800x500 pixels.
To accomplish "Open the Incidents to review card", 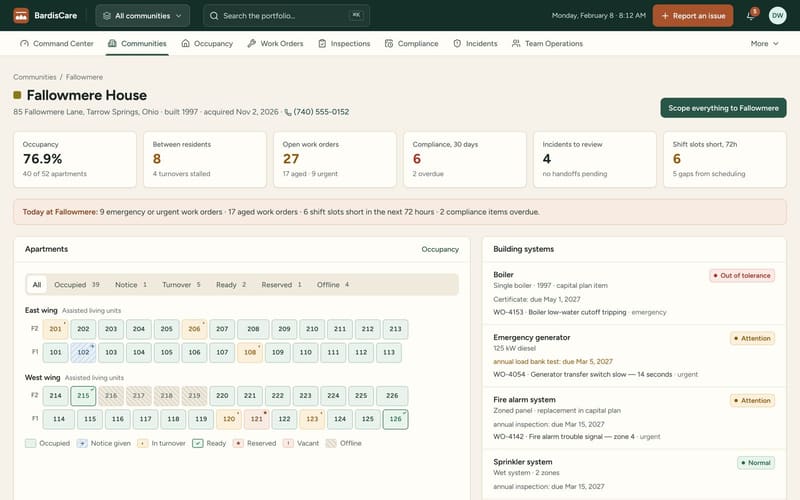I will (595, 159).
